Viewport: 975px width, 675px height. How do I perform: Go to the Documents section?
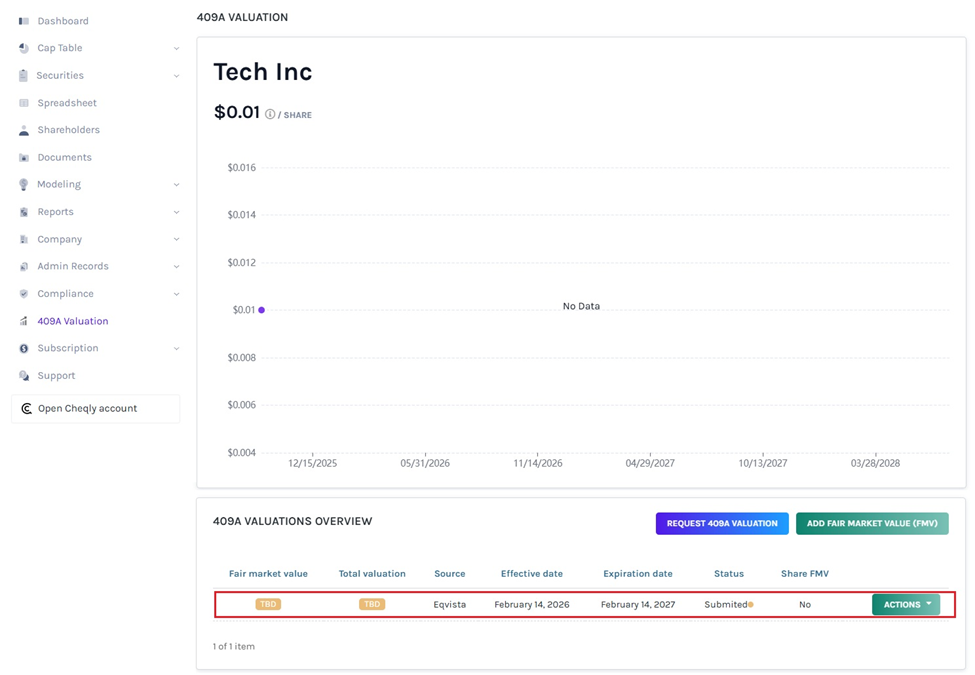click(x=64, y=158)
